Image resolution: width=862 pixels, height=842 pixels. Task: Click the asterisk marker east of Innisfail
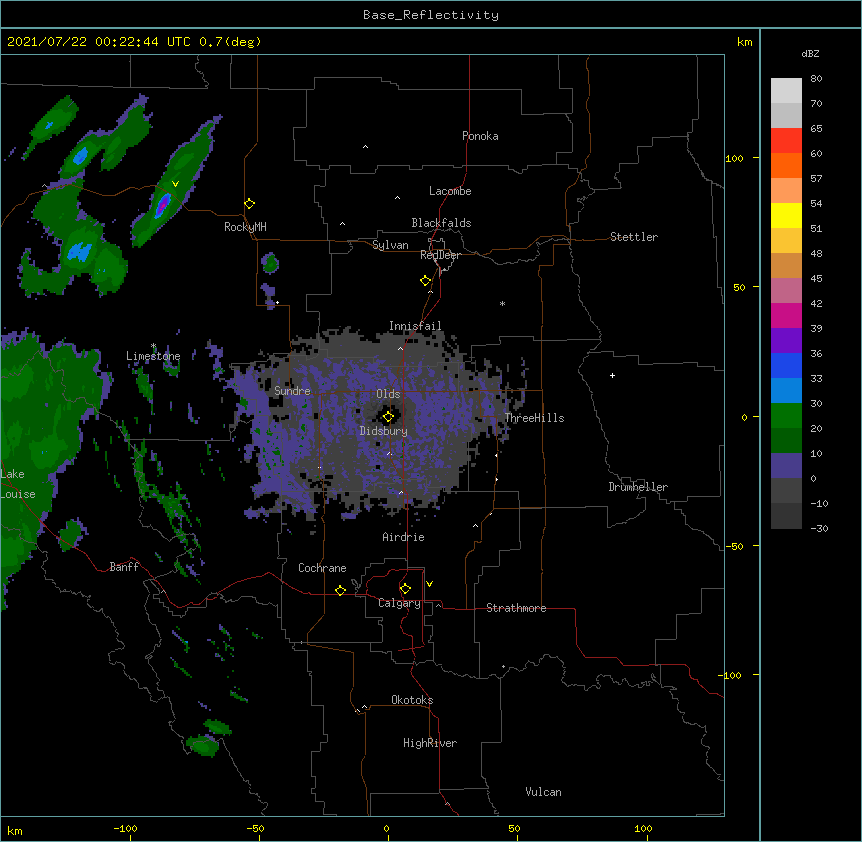coord(502,303)
